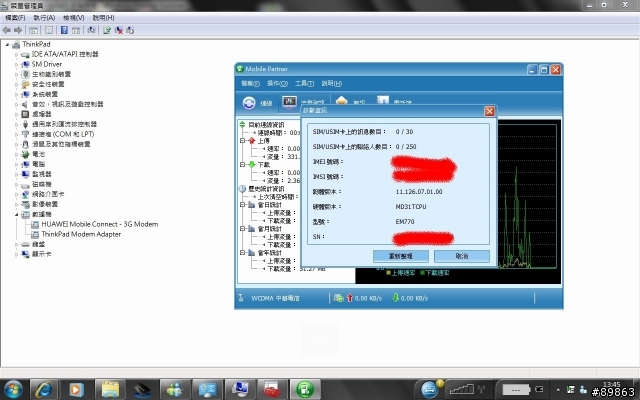Click the EM770 model value in dialog
The image size is (640, 400).
point(405,222)
